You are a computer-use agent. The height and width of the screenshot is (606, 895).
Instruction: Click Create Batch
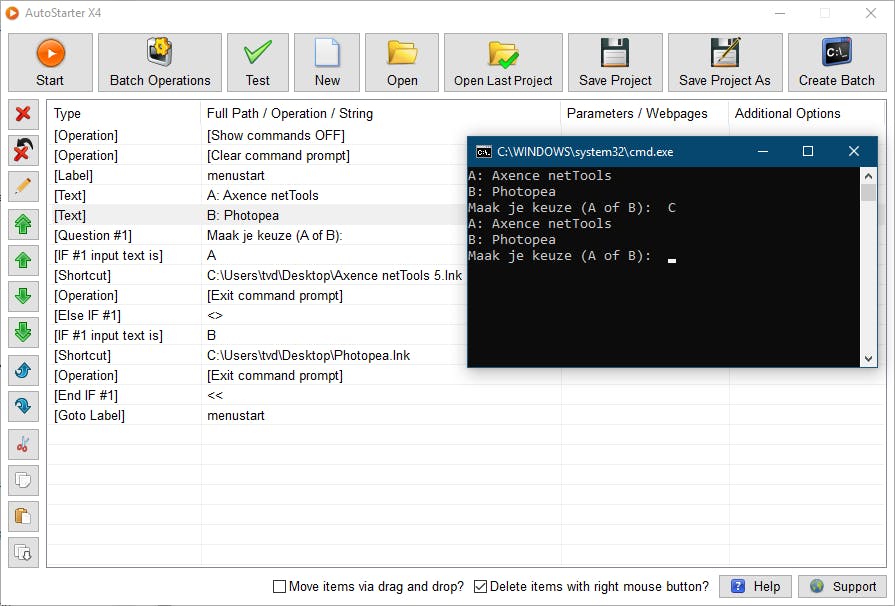[837, 62]
